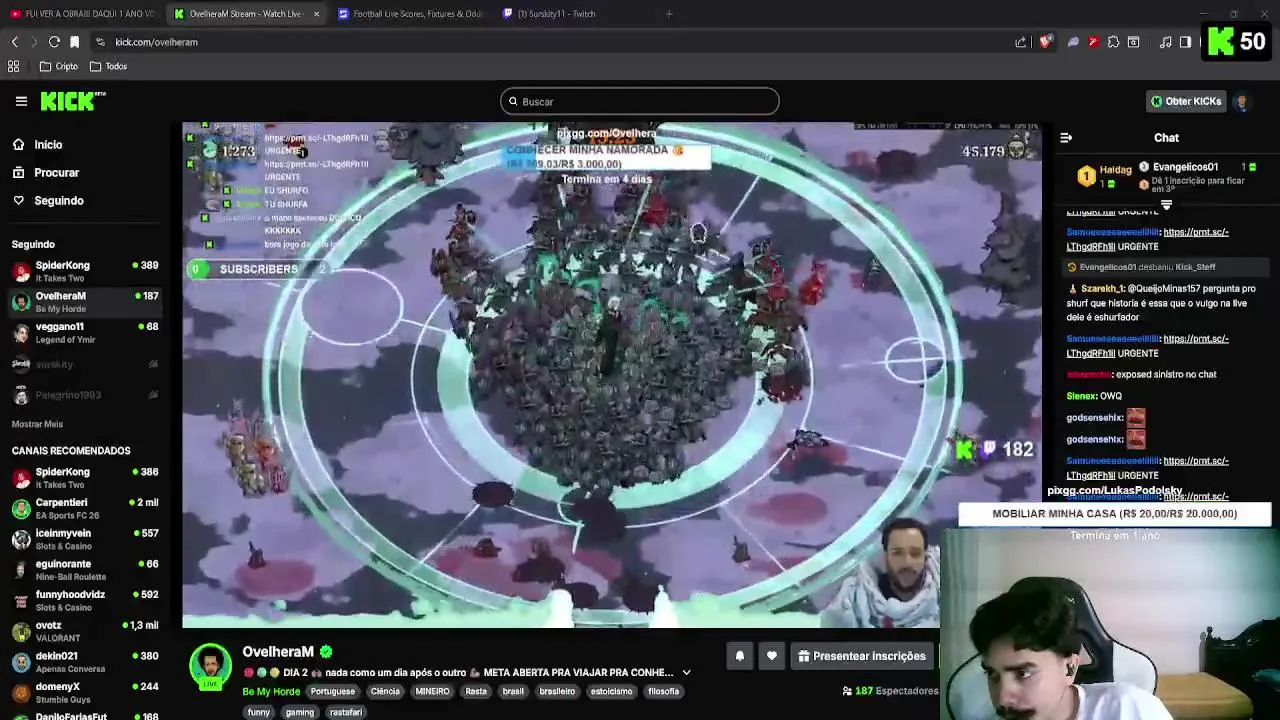Select offline channel Pelegrino1993
This screenshot has height=720, width=1280.
point(85,395)
